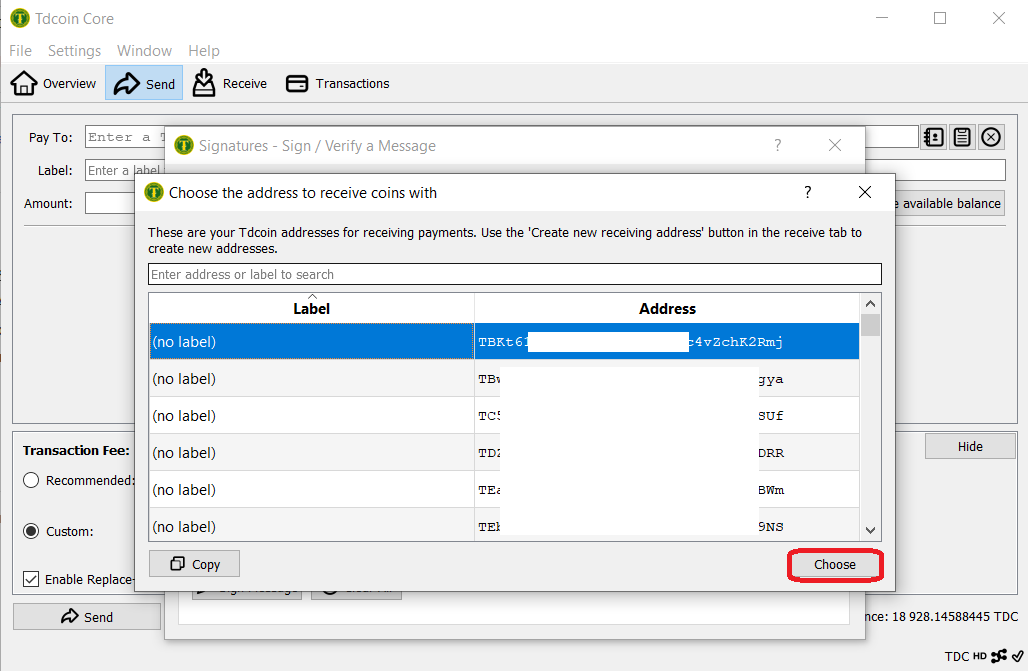Sort addresses by the Label column header
The height and width of the screenshot is (671, 1028).
311,308
